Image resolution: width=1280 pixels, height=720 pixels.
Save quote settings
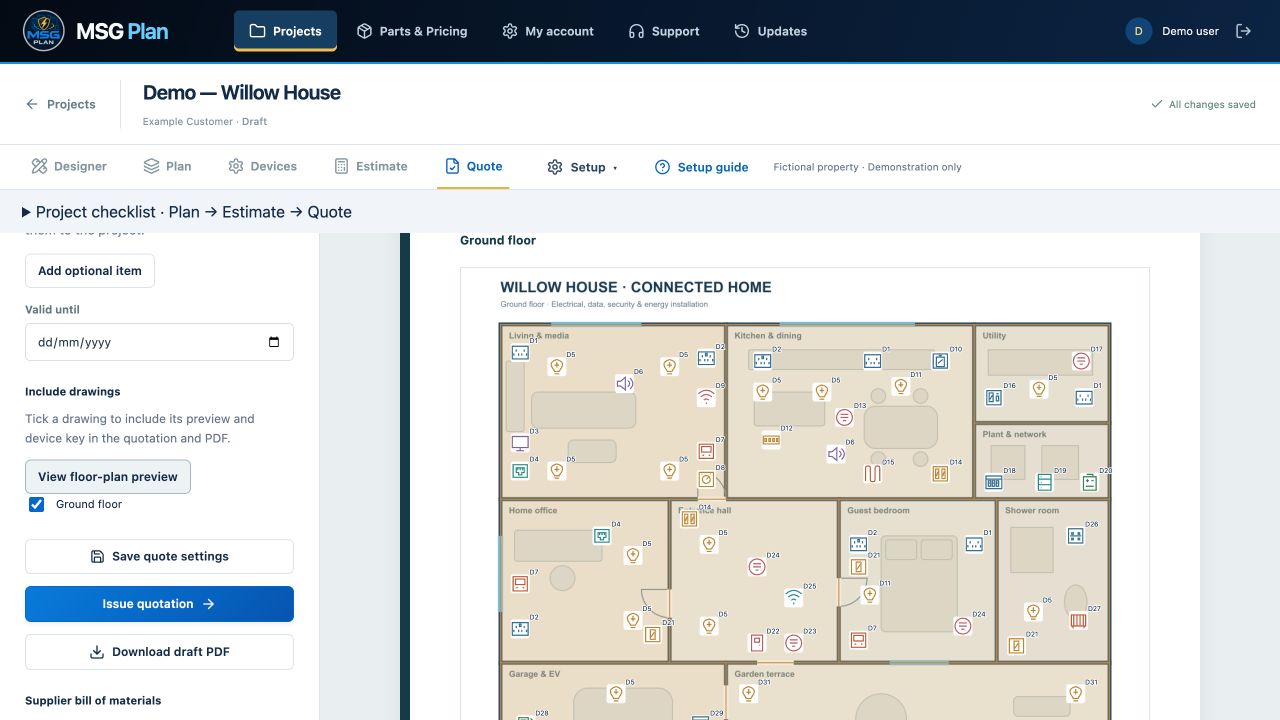pyautogui.click(x=159, y=556)
